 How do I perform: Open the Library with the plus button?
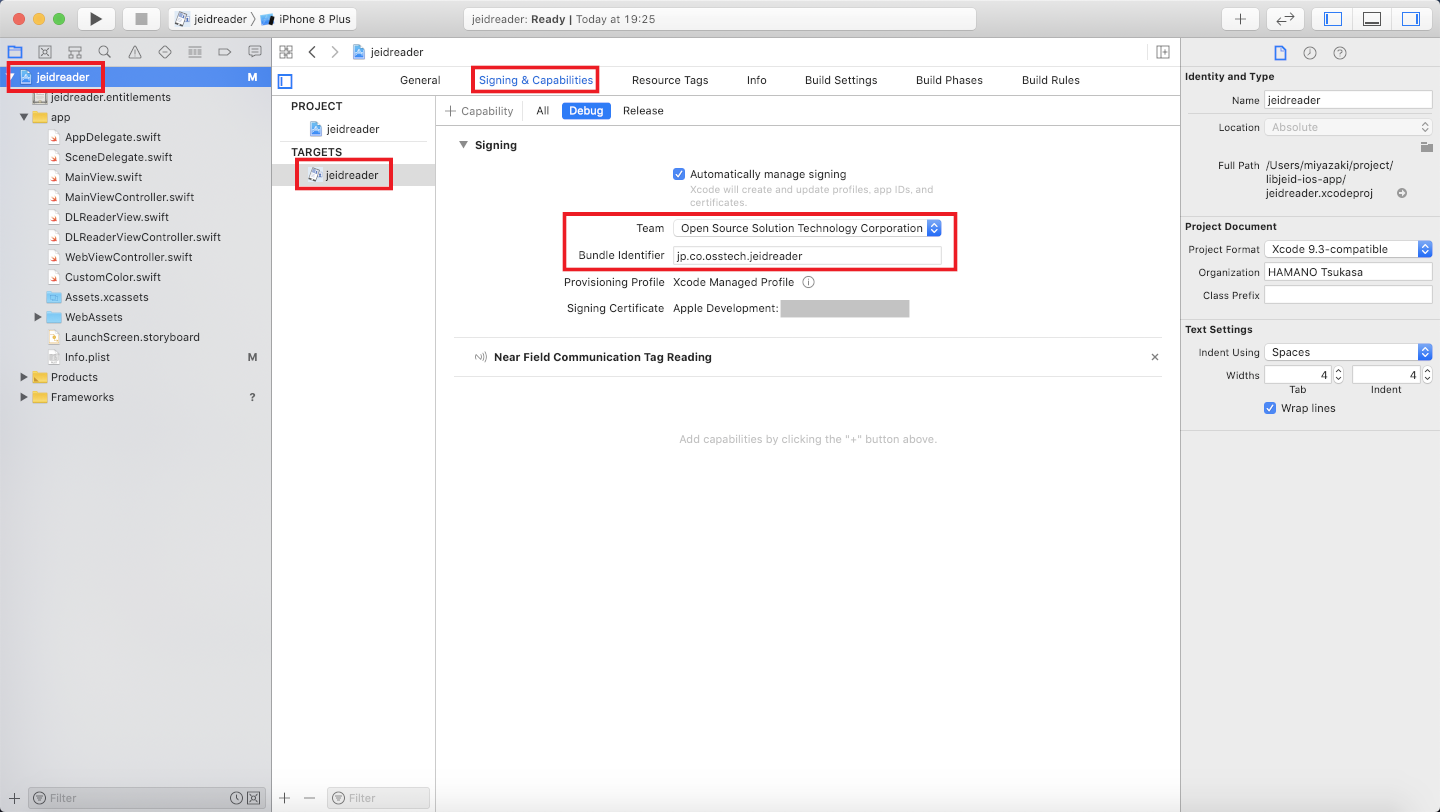pyautogui.click(x=1240, y=19)
